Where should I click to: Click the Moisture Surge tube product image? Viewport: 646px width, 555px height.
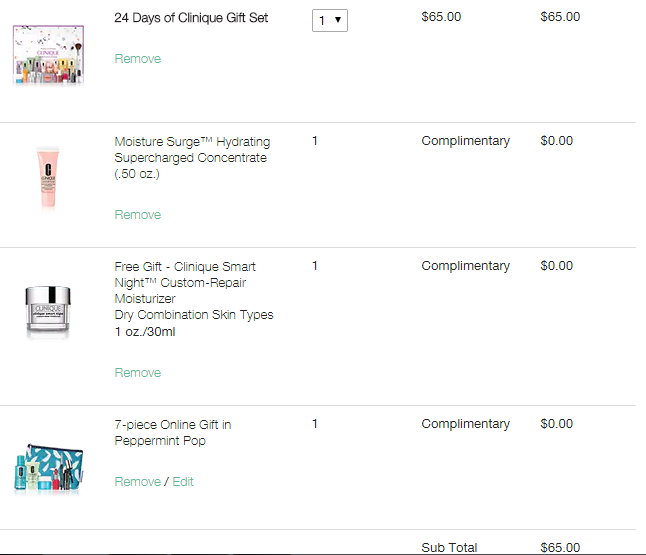[49, 176]
